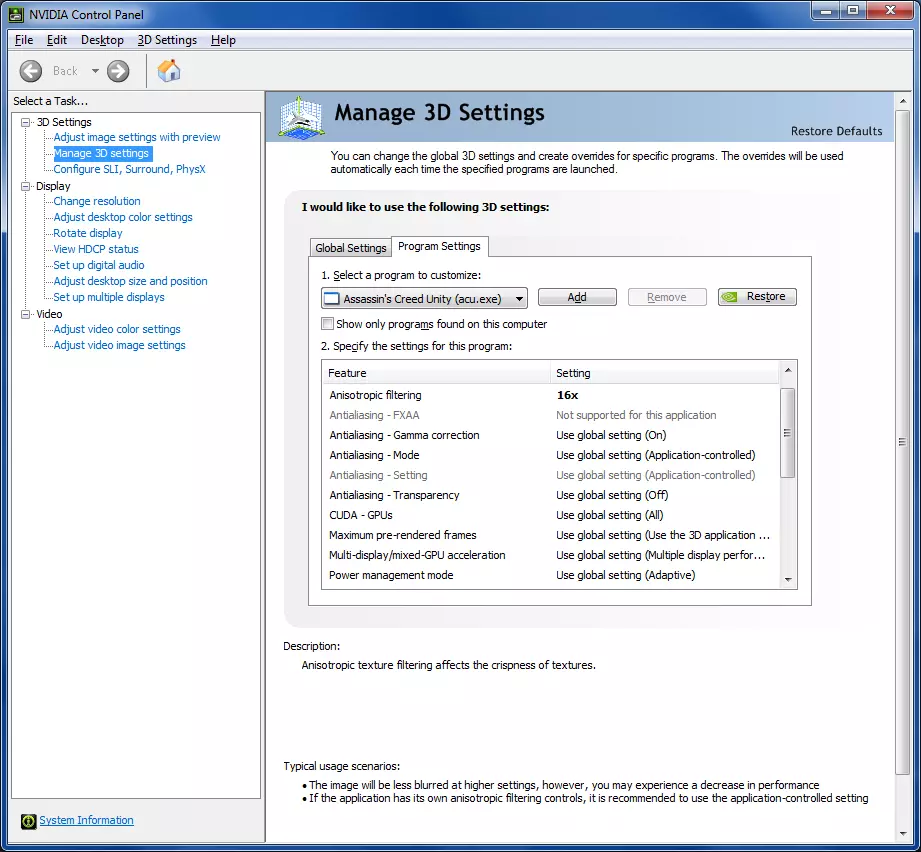Select the CUDA - GPUs row
Image resolution: width=921 pixels, height=852 pixels.
click(551, 515)
